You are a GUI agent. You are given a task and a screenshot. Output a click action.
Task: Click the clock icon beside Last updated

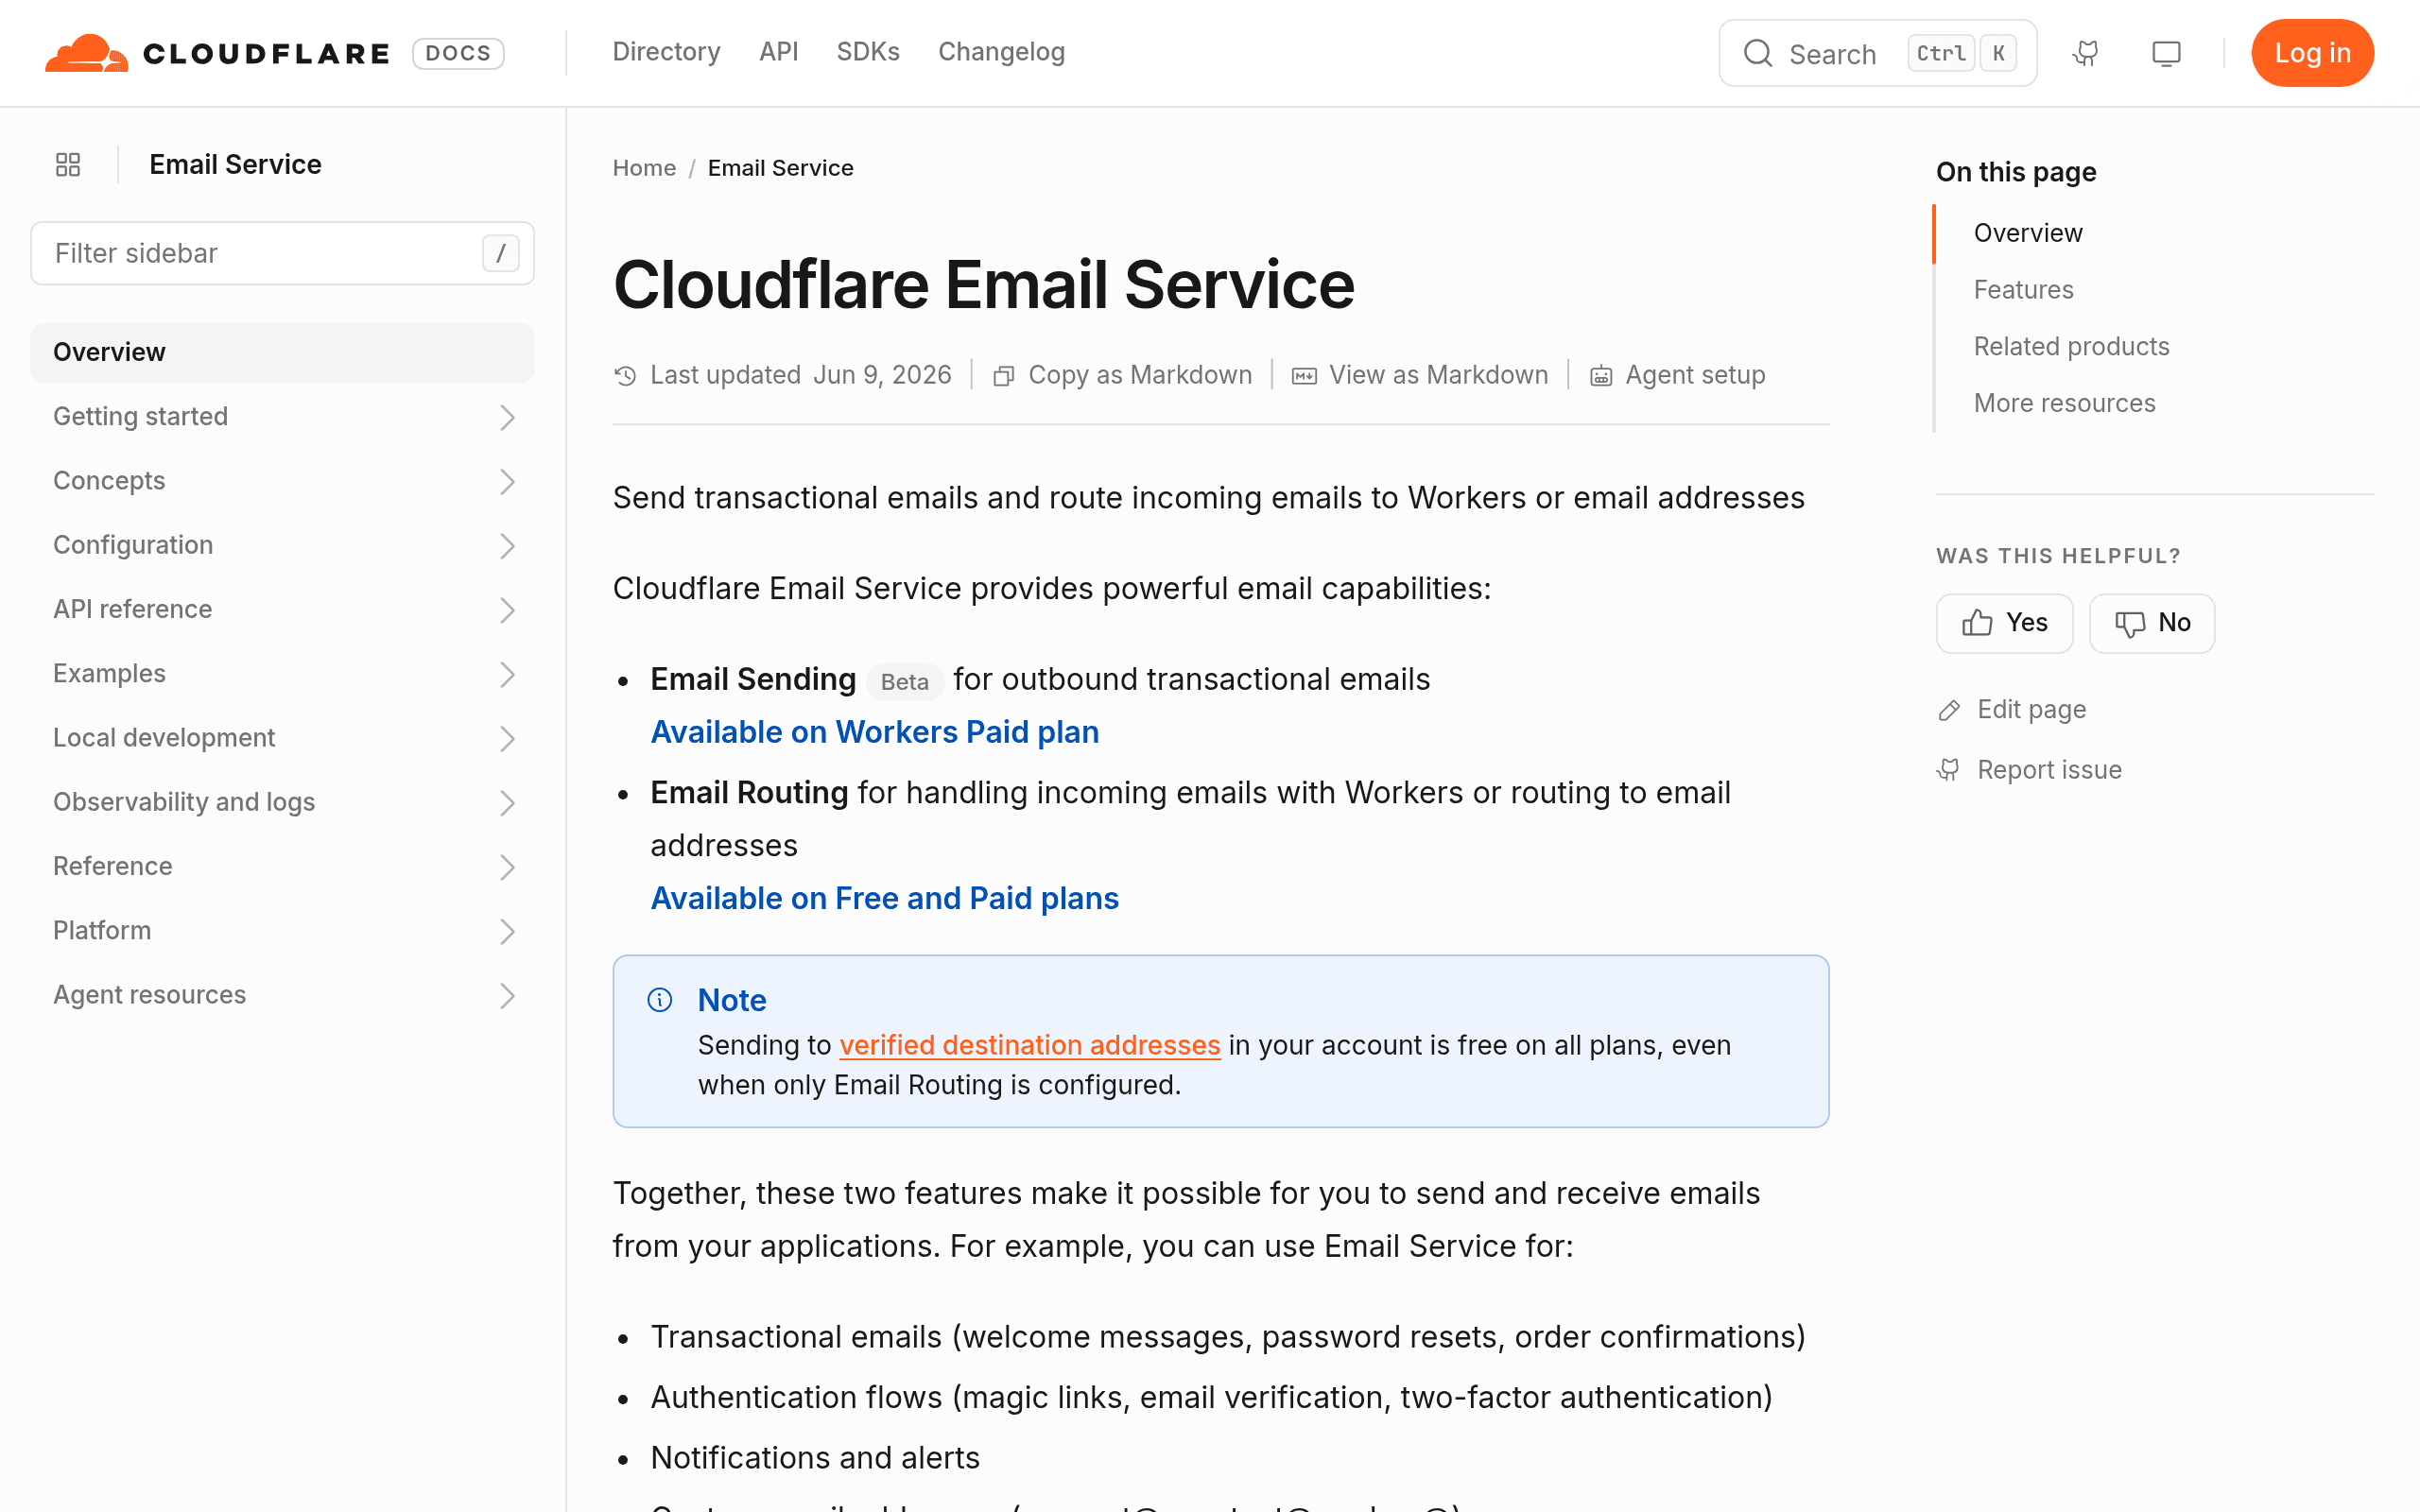(625, 376)
